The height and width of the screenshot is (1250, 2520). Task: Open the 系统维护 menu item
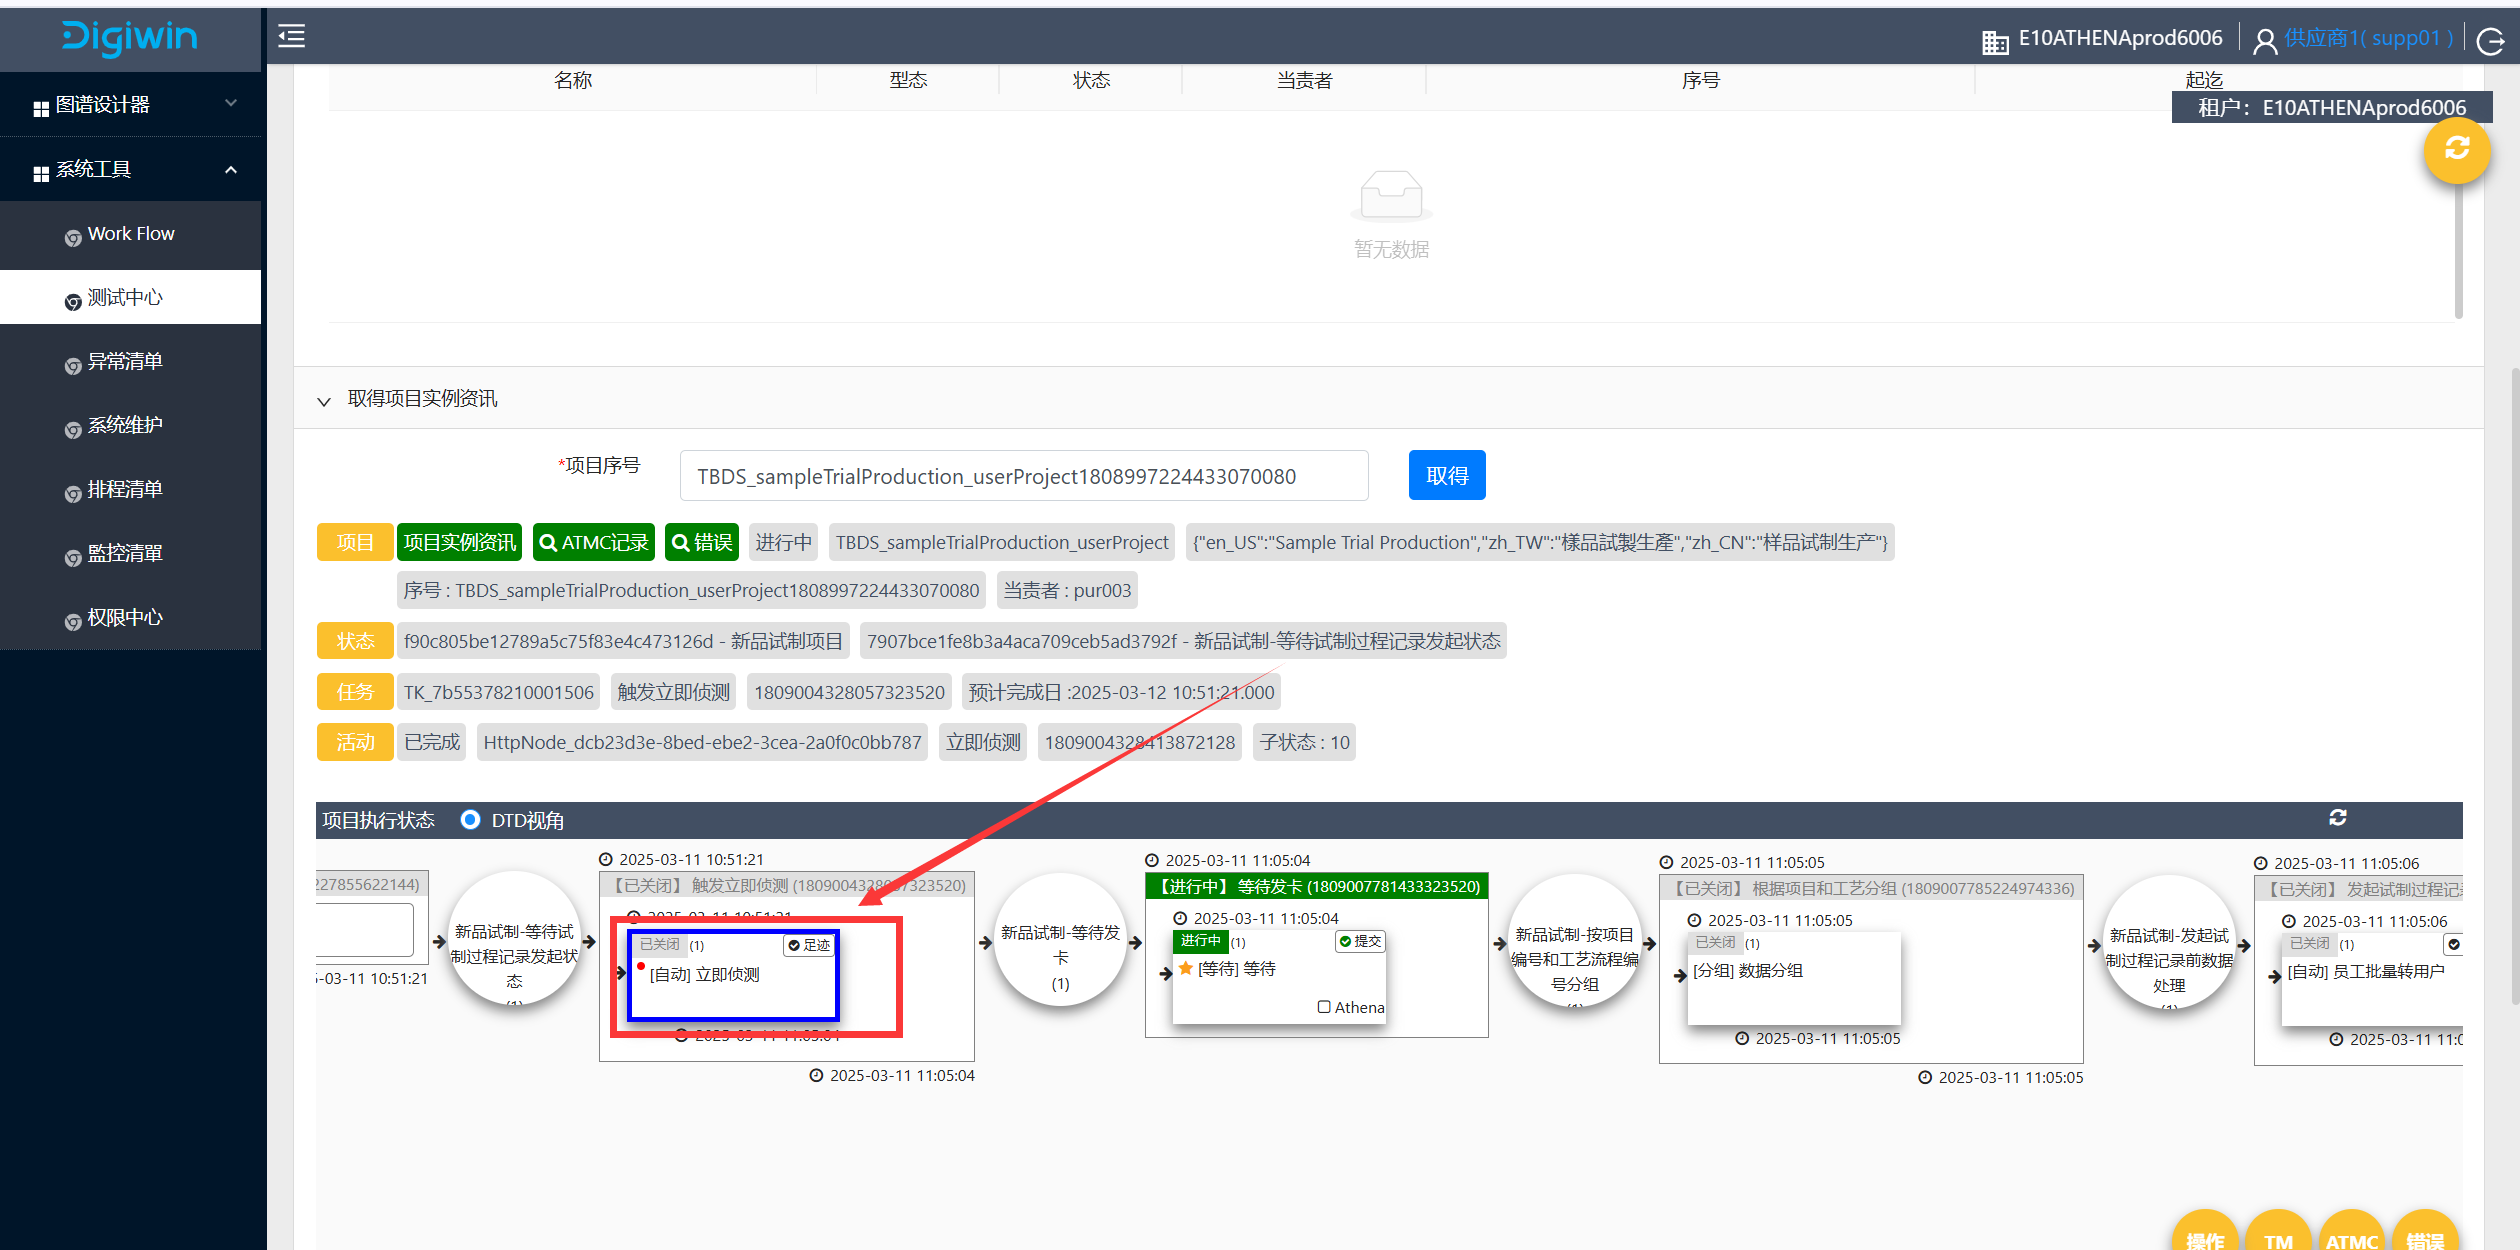click(x=130, y=425)
